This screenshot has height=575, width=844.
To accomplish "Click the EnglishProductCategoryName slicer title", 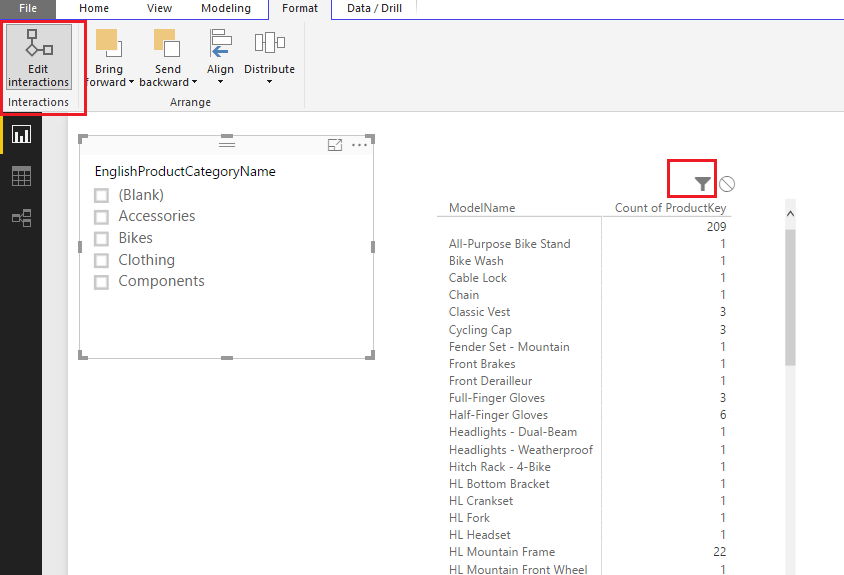I will [x=185, y=172].
